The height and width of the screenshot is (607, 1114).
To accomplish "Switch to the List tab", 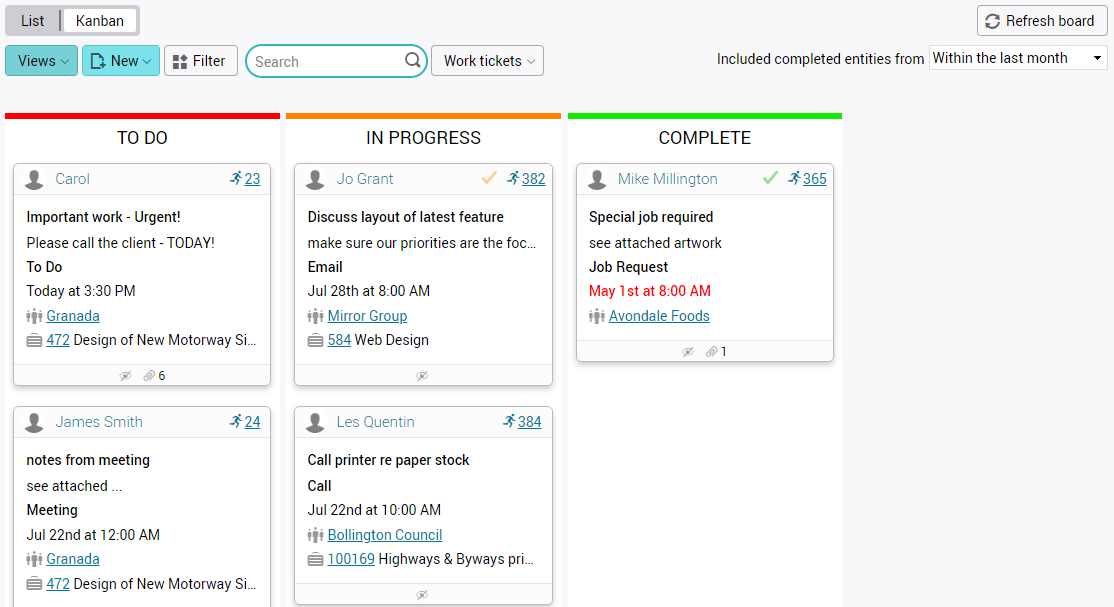I will (x=32, y=21).
